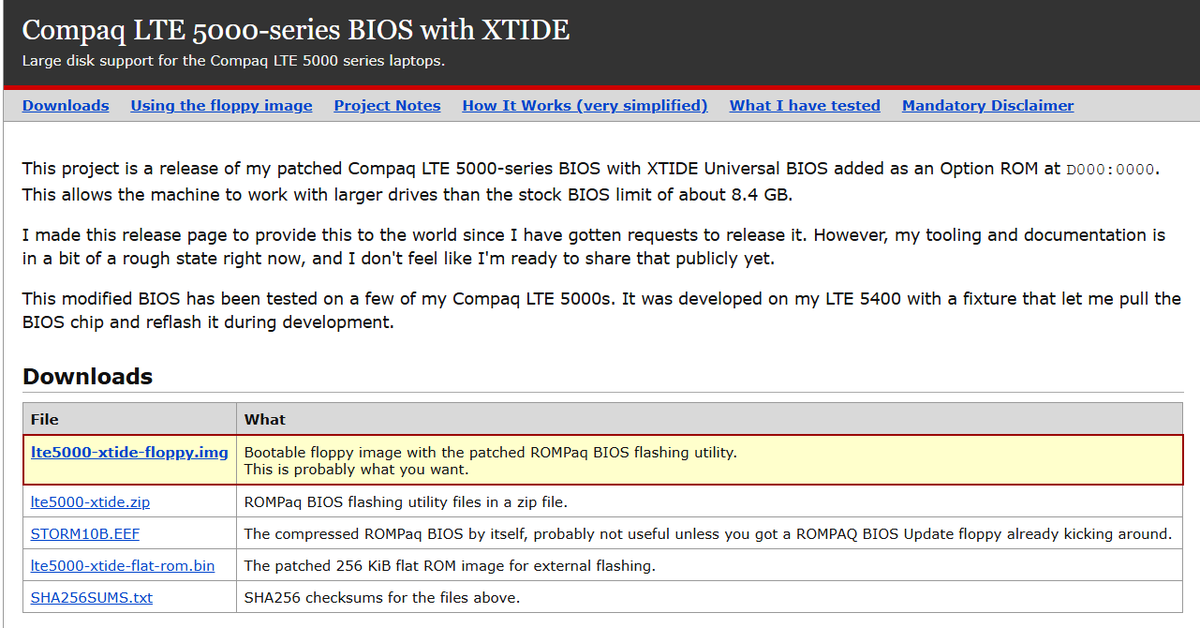1200x628 pixels.
Task: Open Project Notes navigation link
Action: pyautogui.click(x=387, y=105)
